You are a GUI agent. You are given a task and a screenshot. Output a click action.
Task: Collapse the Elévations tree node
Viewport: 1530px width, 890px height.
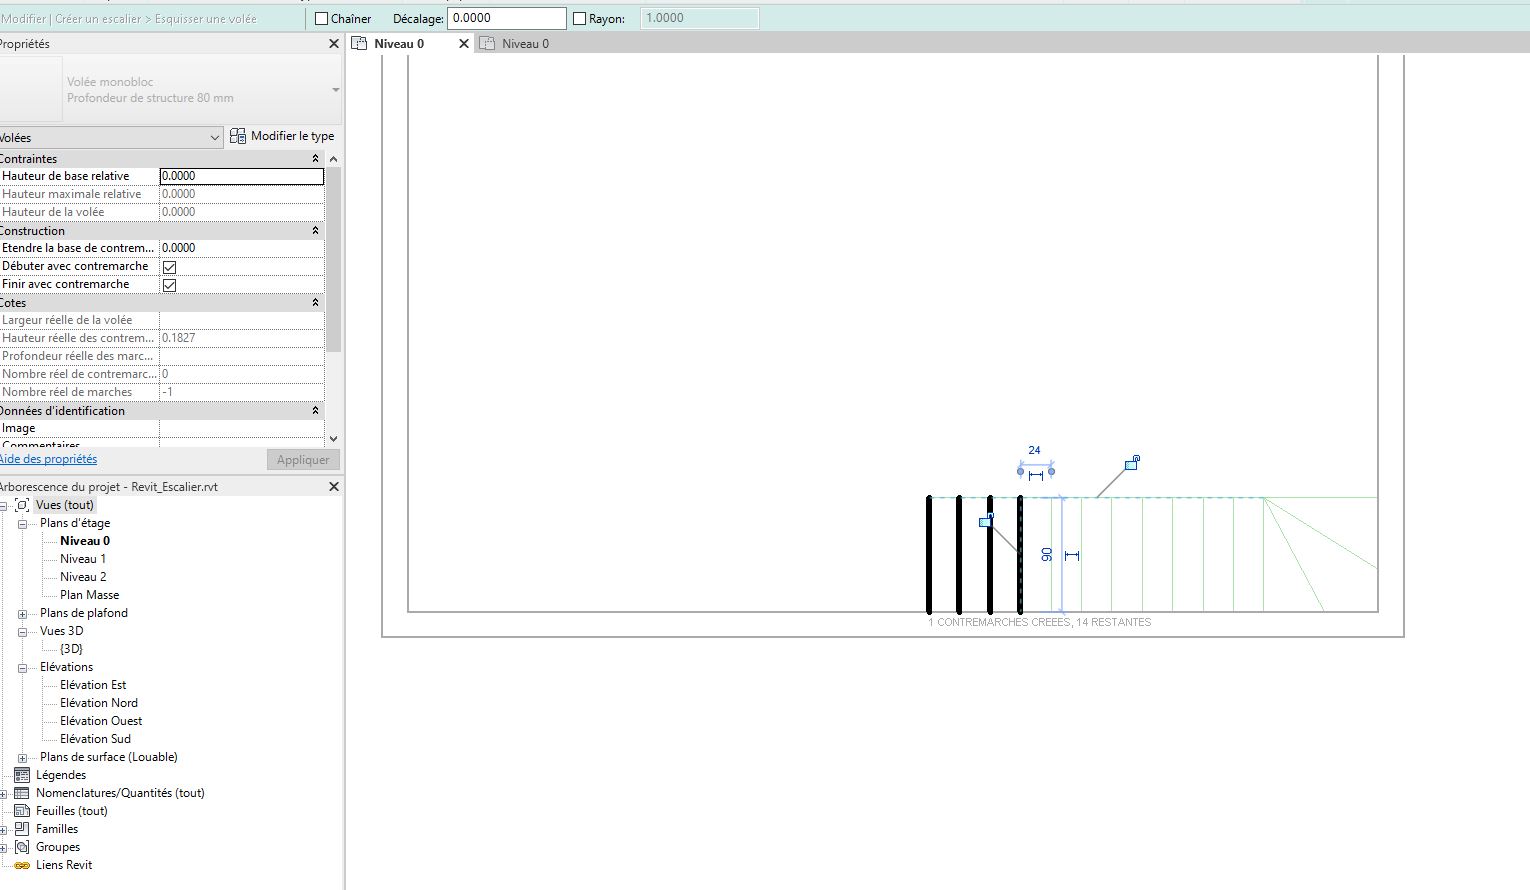(22, 667)
